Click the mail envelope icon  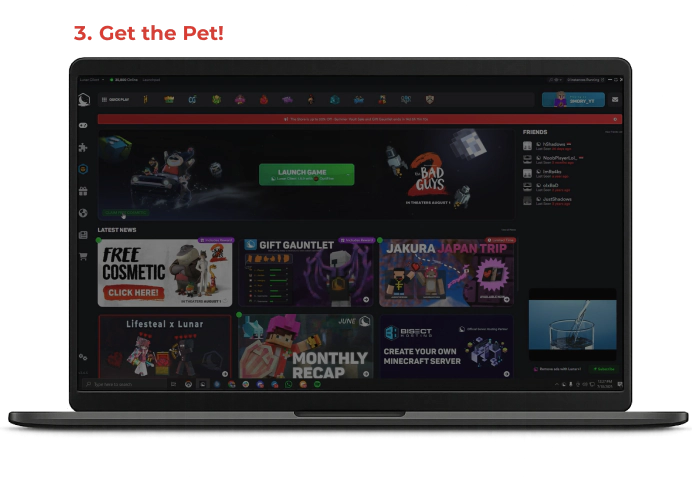[615, 100]
